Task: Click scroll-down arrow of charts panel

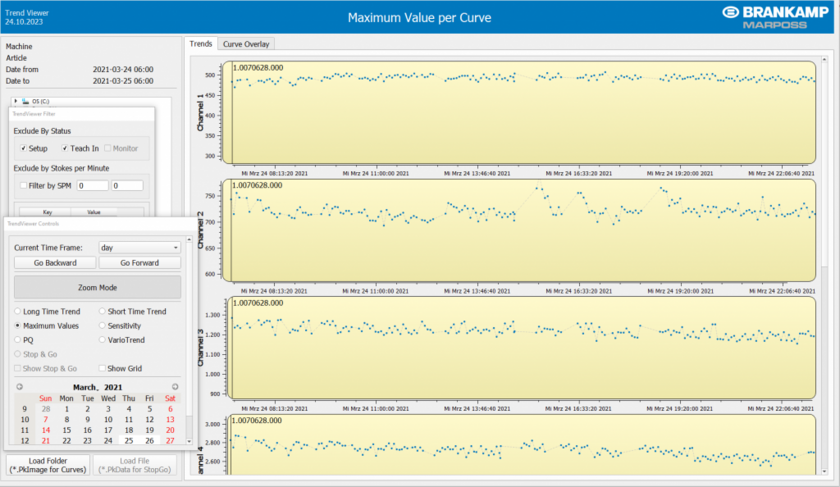Action: 824,471
